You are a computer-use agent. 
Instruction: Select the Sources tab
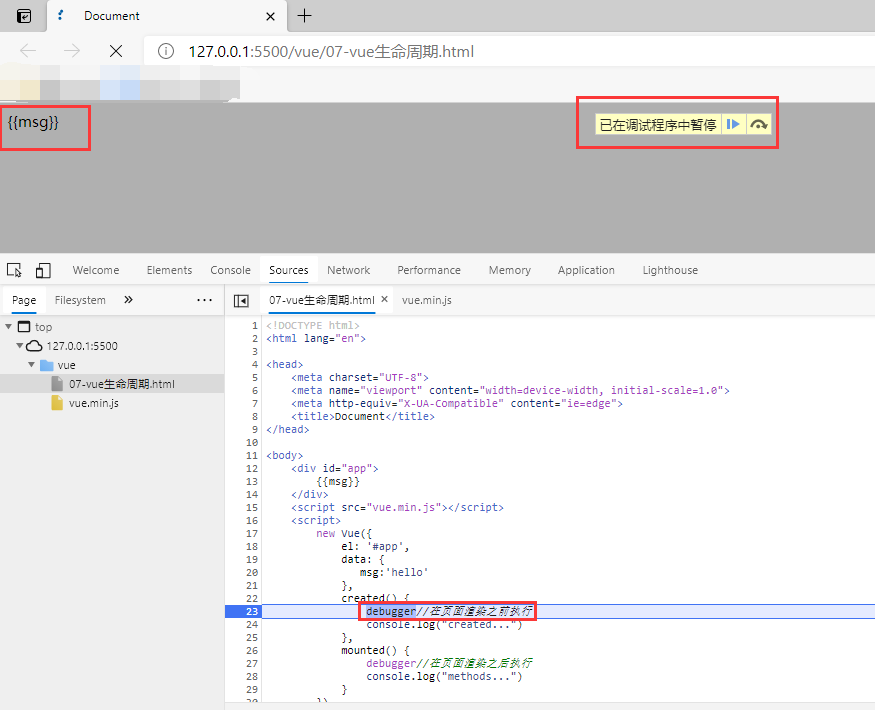point(289,270)
